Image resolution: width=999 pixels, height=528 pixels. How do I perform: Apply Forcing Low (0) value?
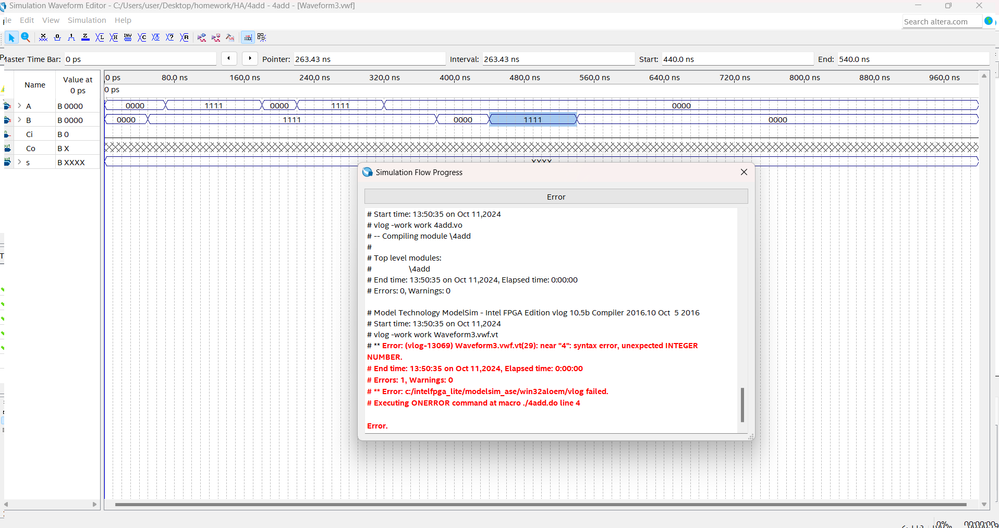57,38
